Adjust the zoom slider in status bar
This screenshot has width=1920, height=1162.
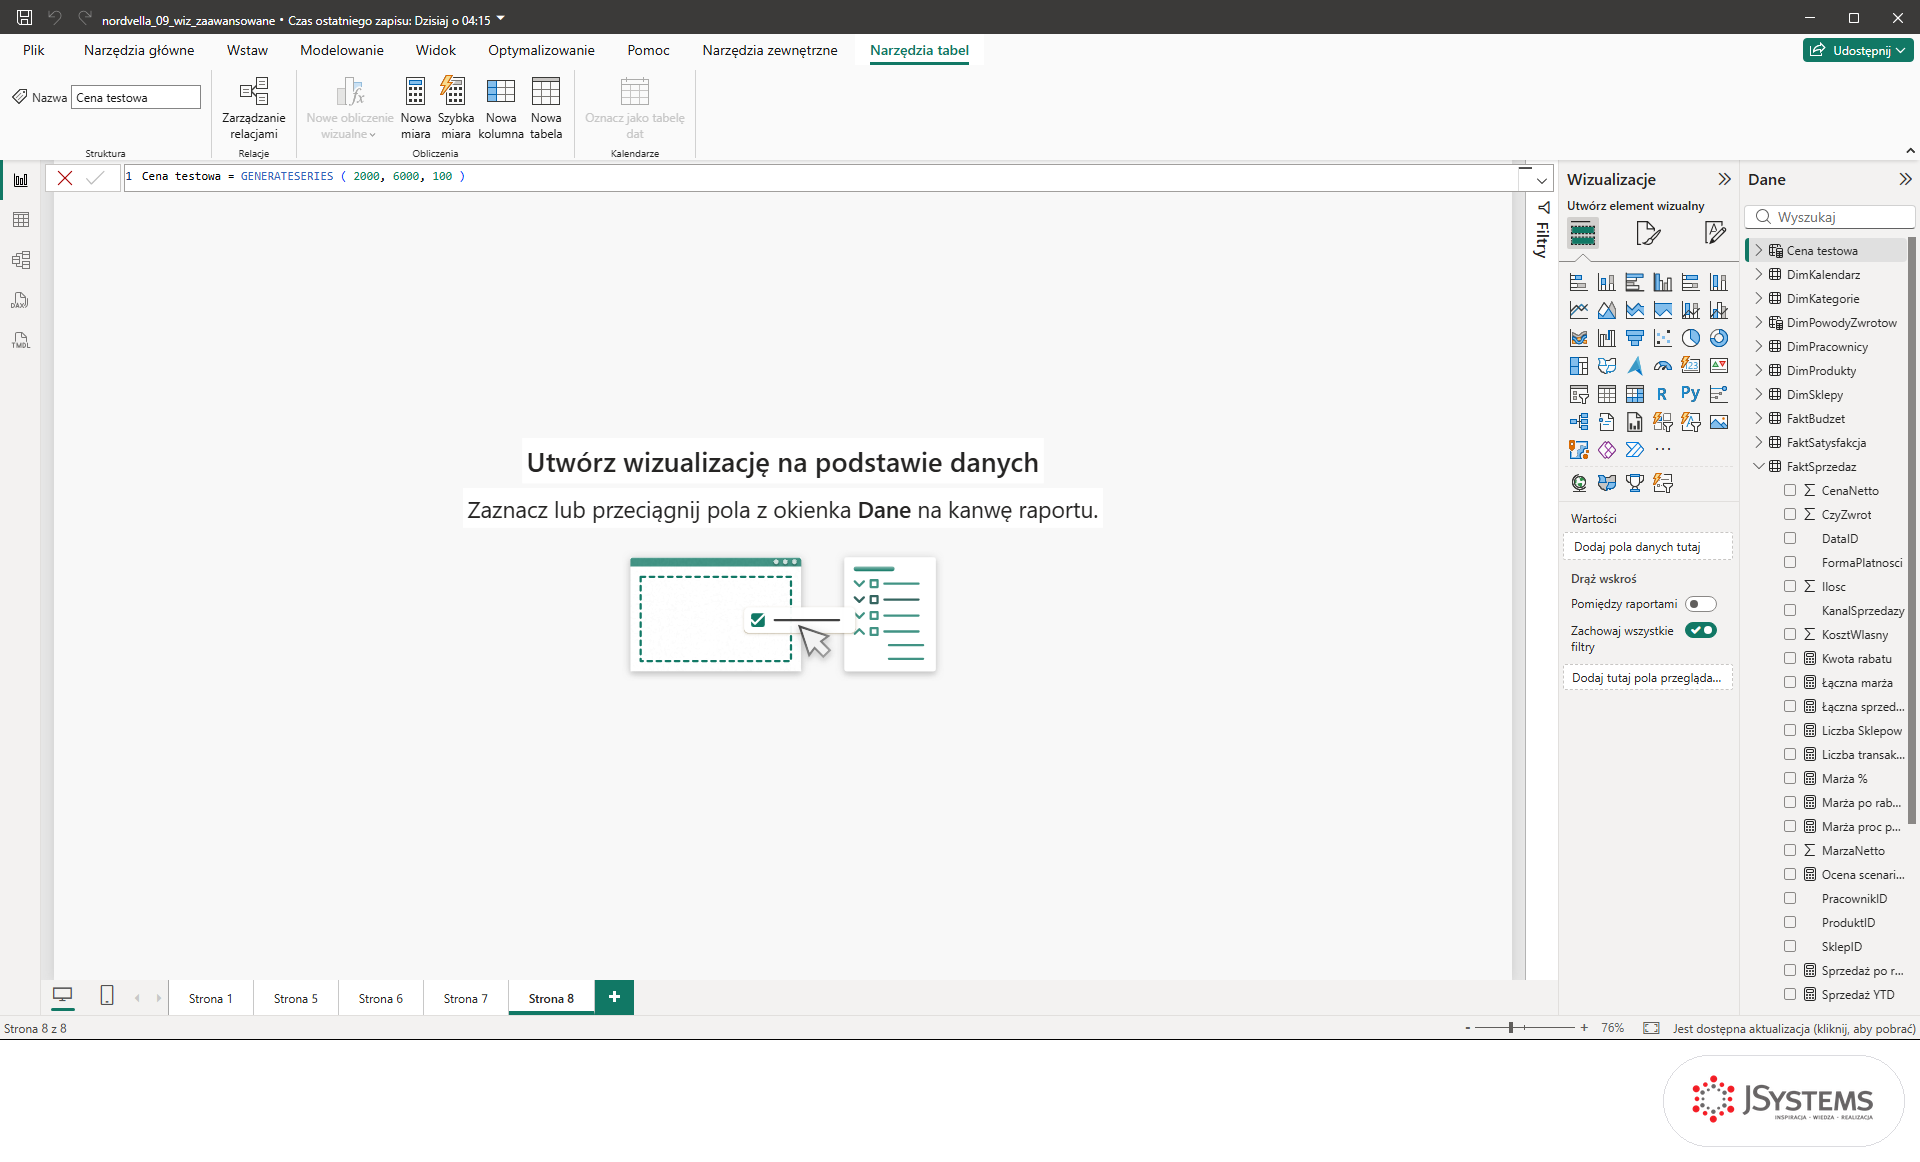click(x=1511, y=1028)
